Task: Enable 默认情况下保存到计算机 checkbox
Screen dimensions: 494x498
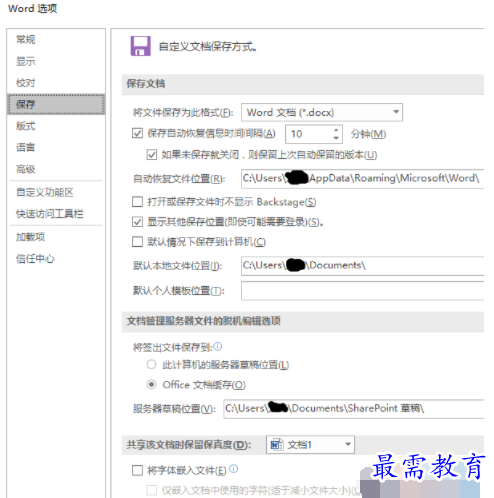Action: 137,242
